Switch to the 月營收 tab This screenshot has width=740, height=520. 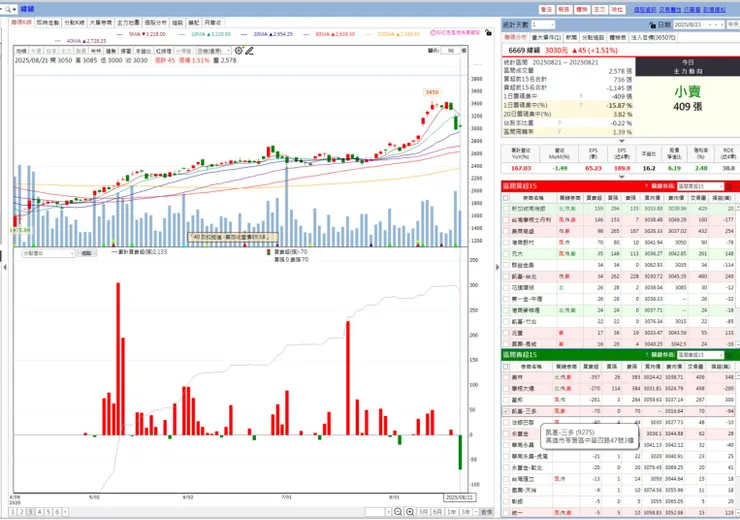[213, 23]
